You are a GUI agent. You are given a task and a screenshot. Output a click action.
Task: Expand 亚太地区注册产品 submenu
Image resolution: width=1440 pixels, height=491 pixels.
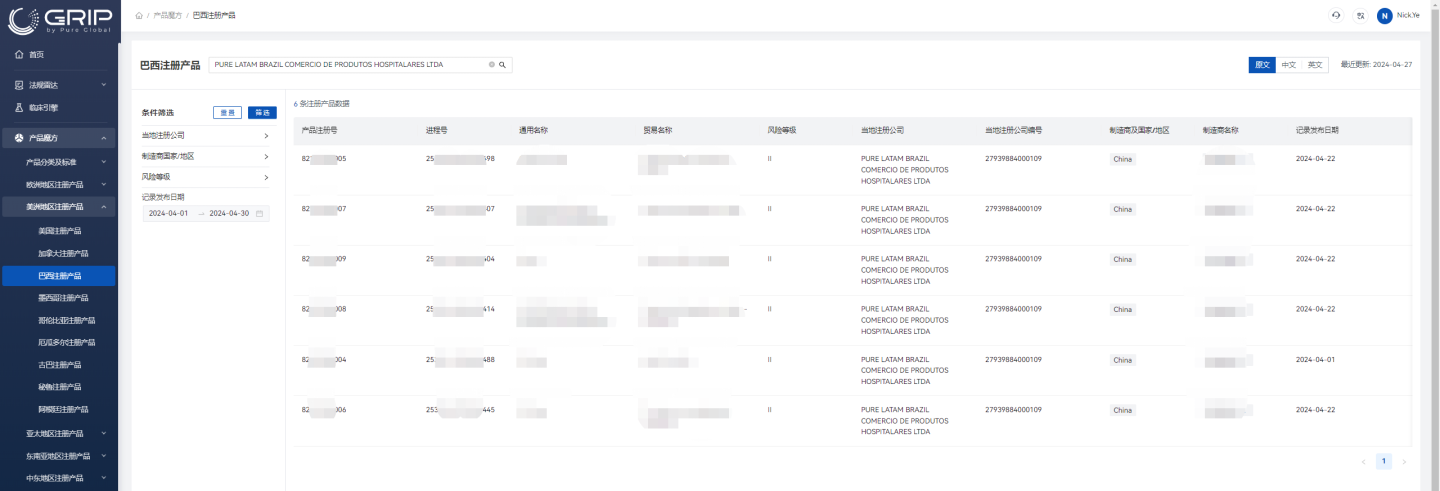click(x=104, y=433)
